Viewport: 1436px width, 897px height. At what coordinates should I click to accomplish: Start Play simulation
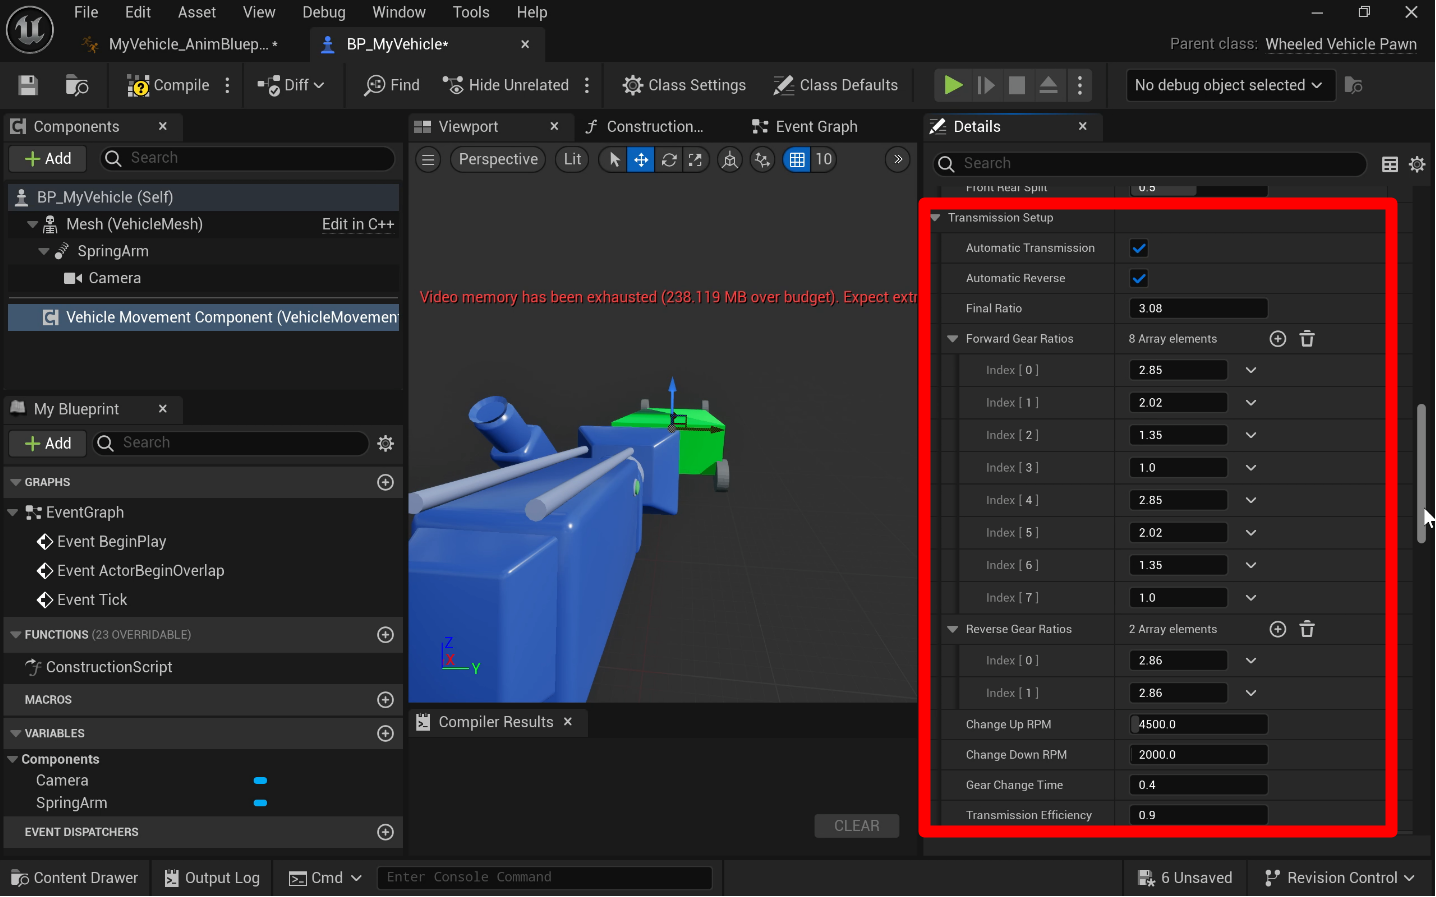953,85
